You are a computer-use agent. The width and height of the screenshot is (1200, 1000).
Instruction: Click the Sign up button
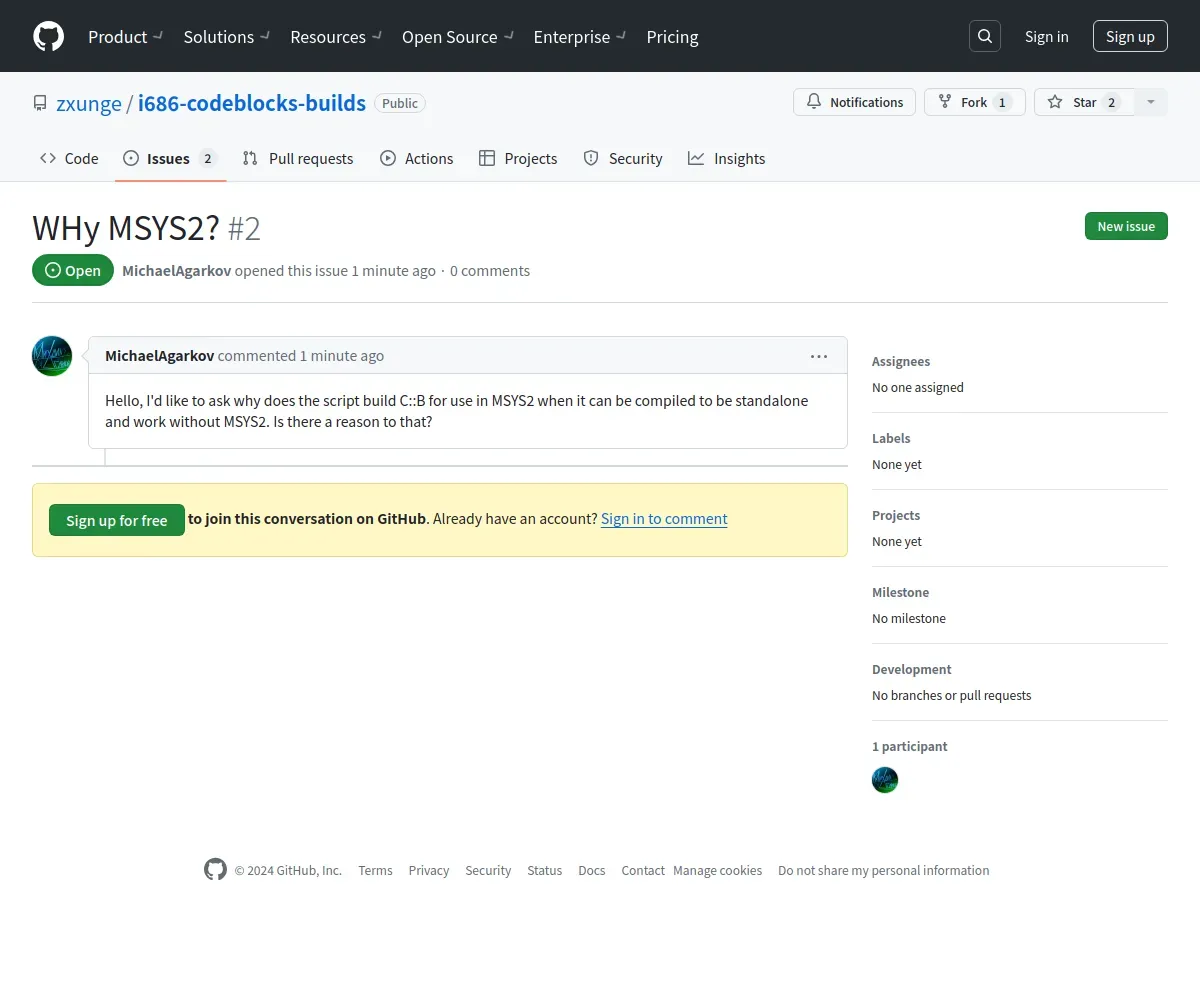[x=1130, y=36]
